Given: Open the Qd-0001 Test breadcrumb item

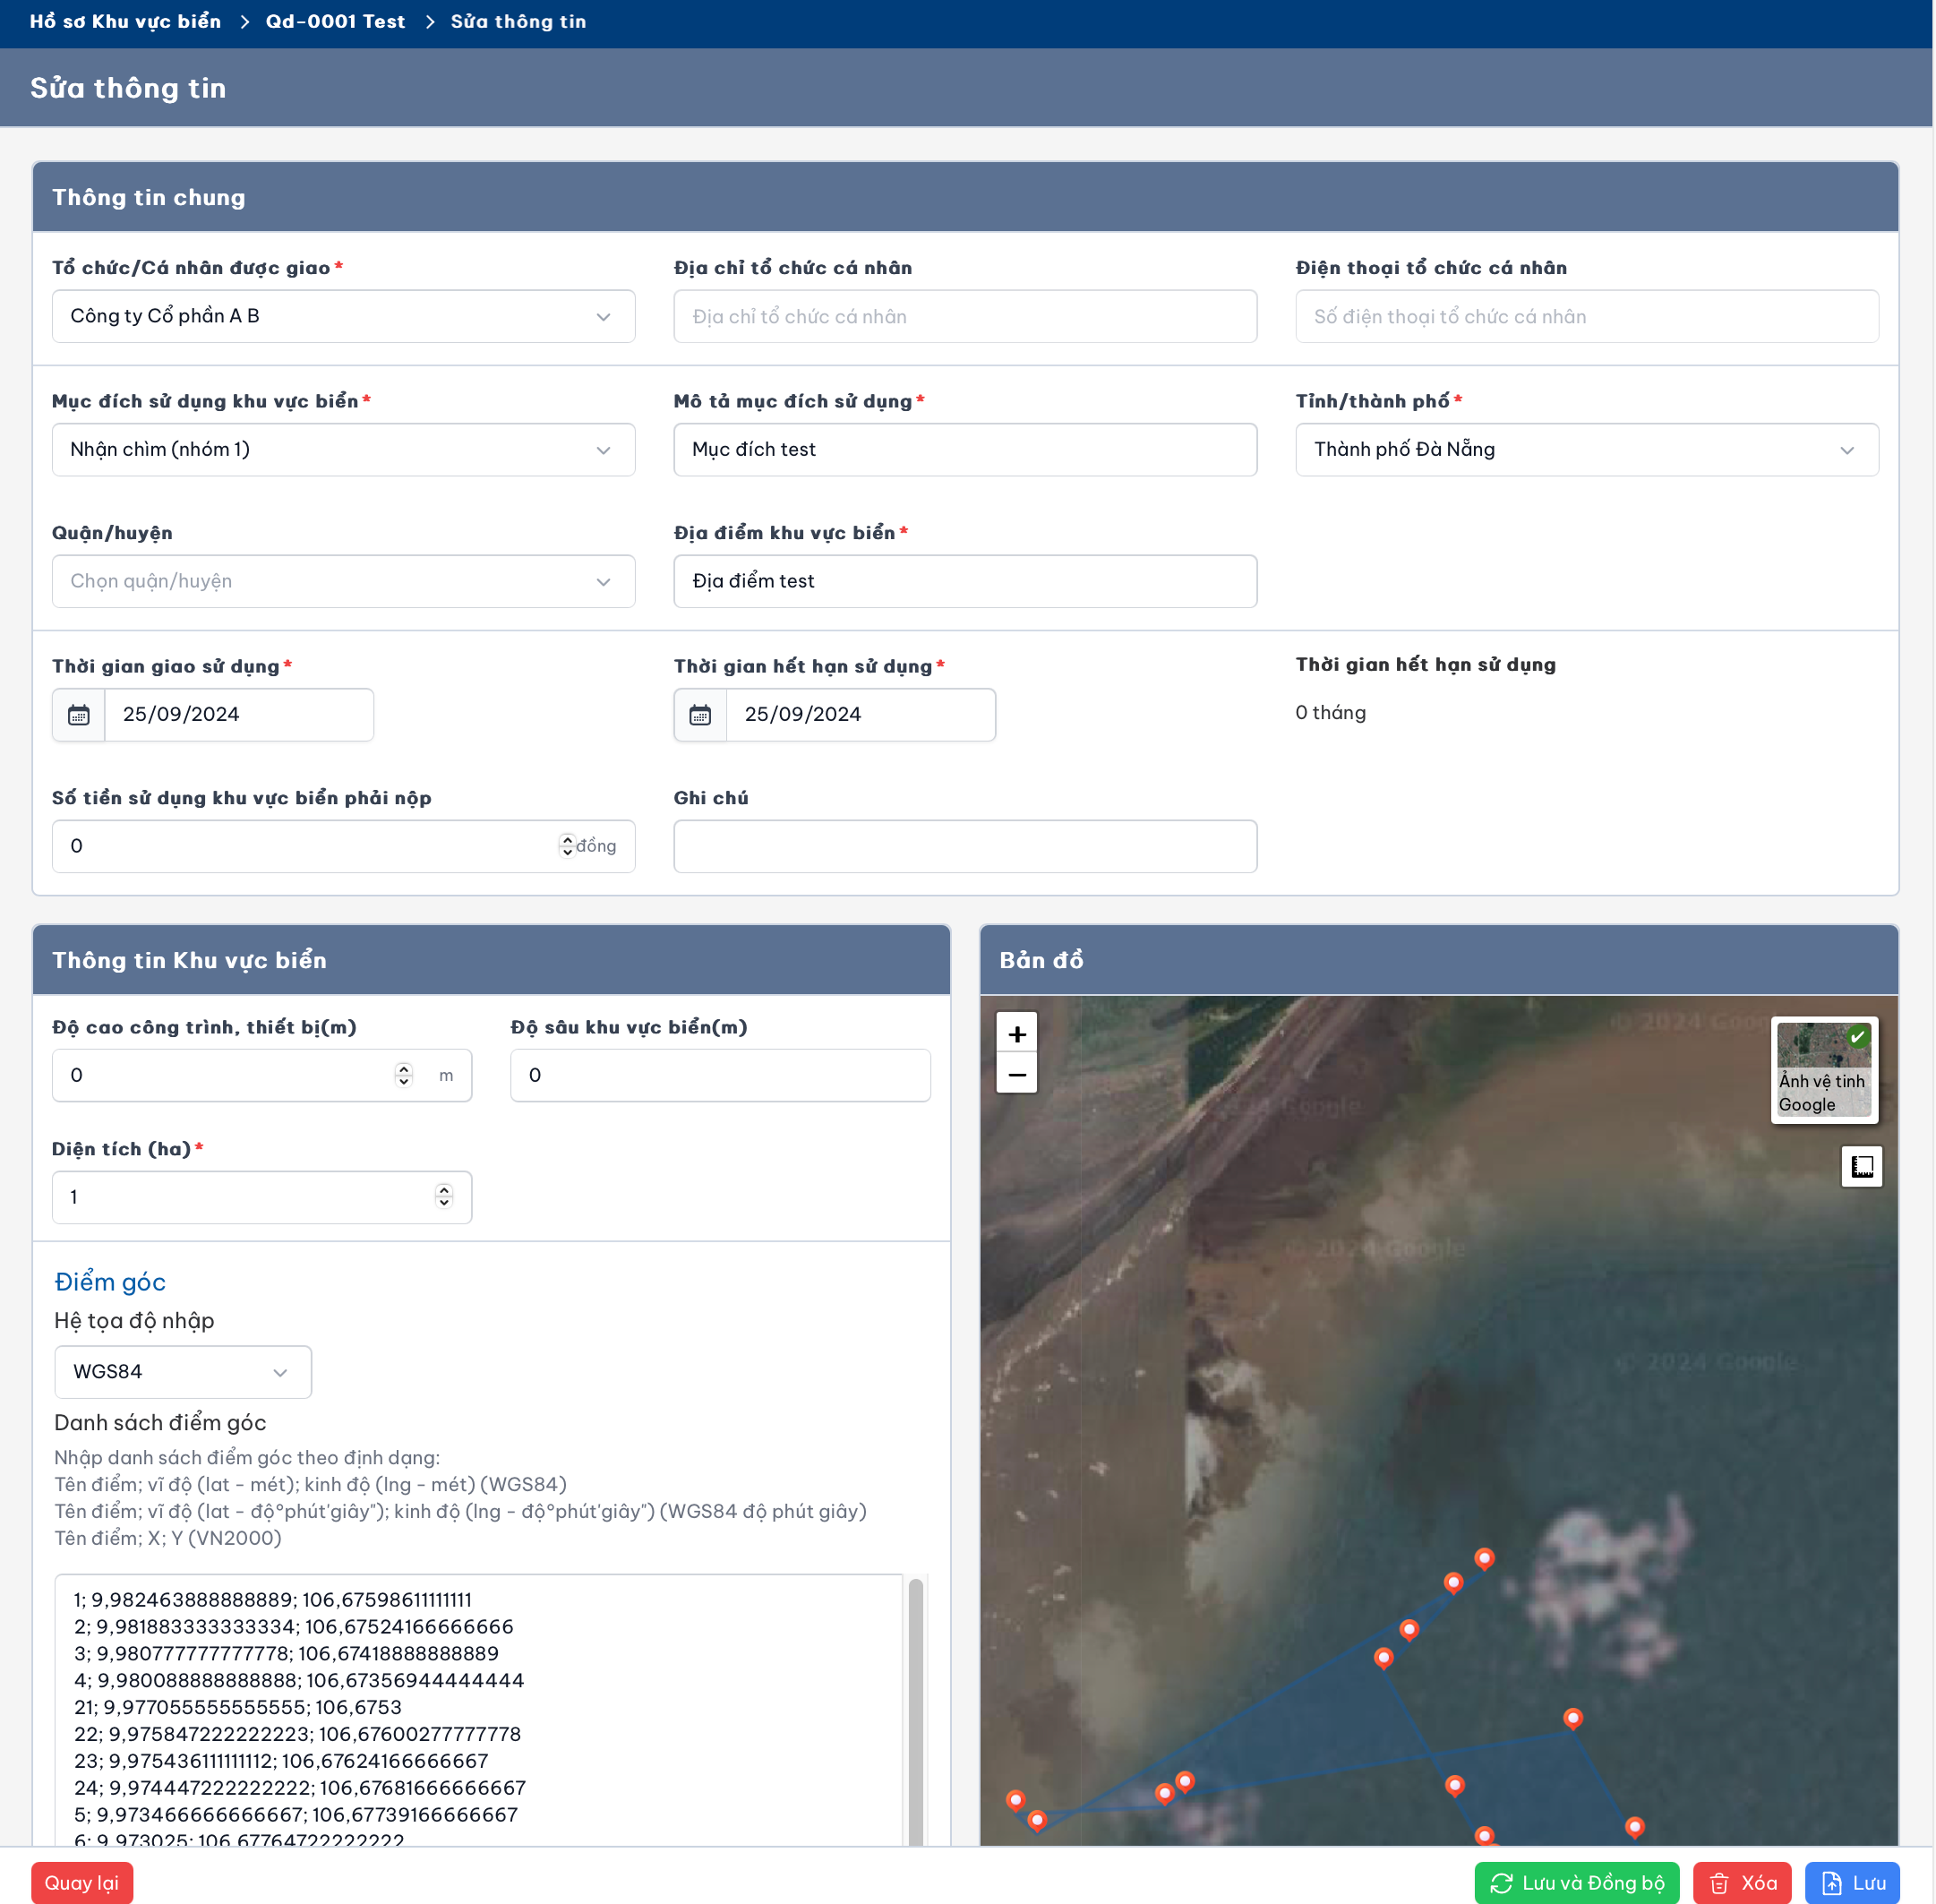Looking at the screenshot, I should click(x=334, y=21).
